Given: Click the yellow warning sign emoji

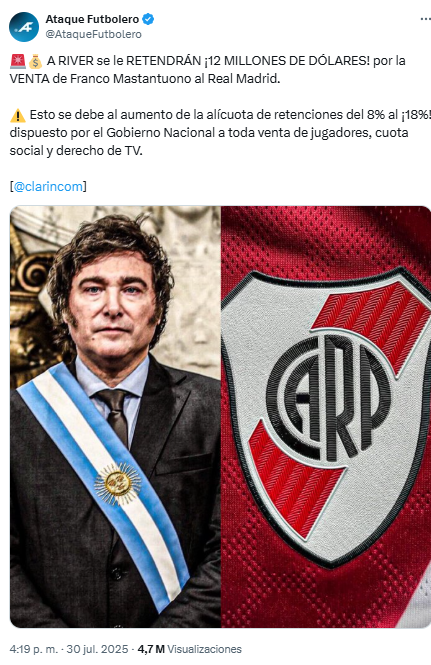Looking at the screenshot, I should (x=18, y=115).
